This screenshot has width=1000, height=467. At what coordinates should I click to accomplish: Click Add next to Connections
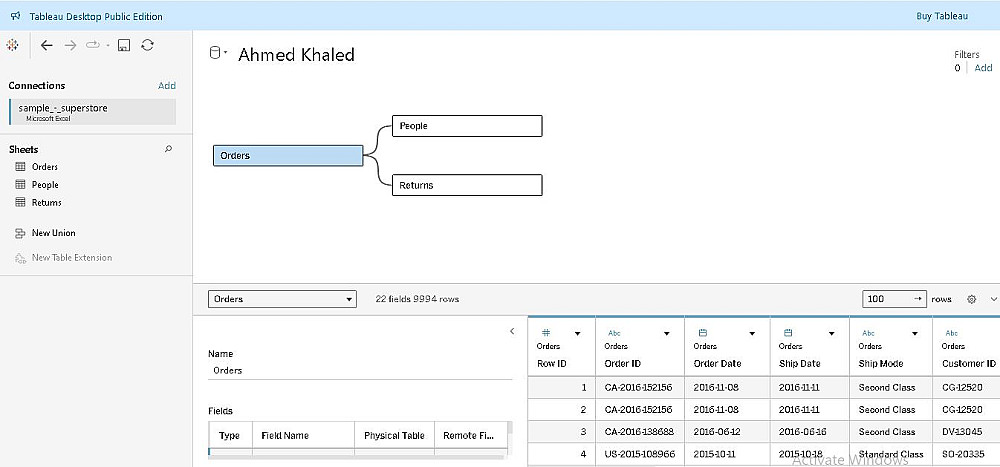coord(167,85)
